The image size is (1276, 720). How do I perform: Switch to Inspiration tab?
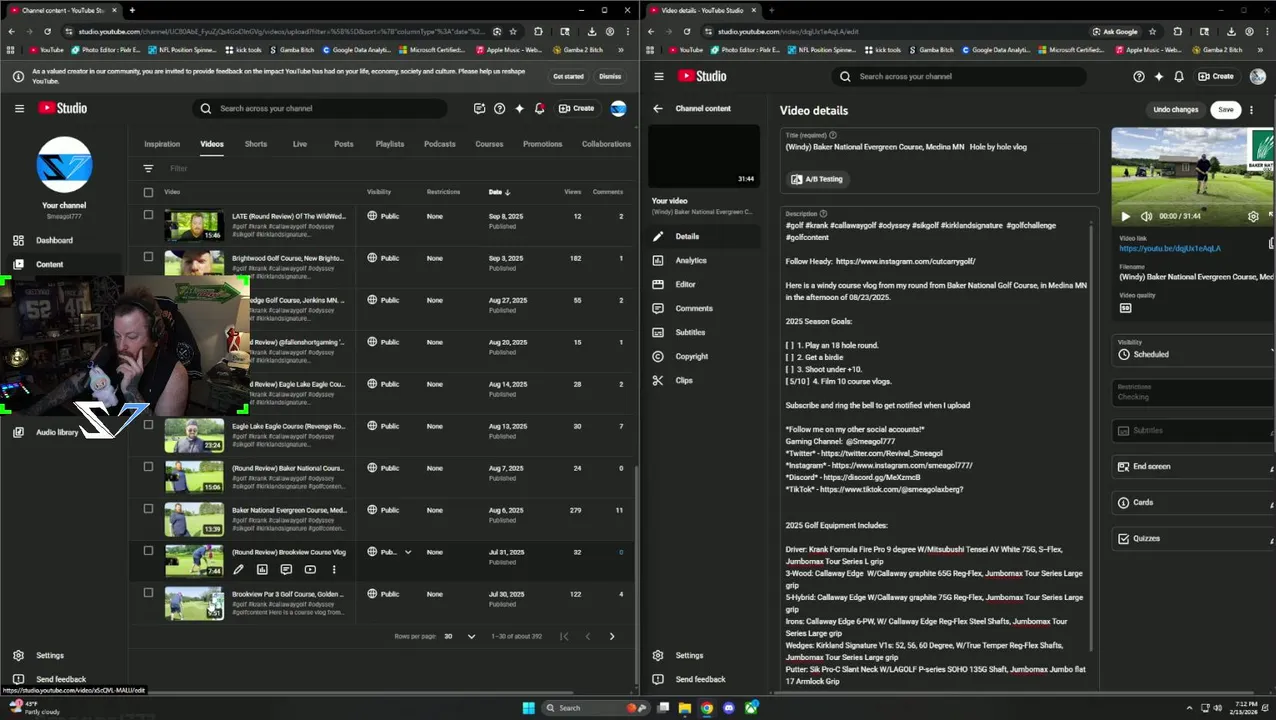click(162, 144)
